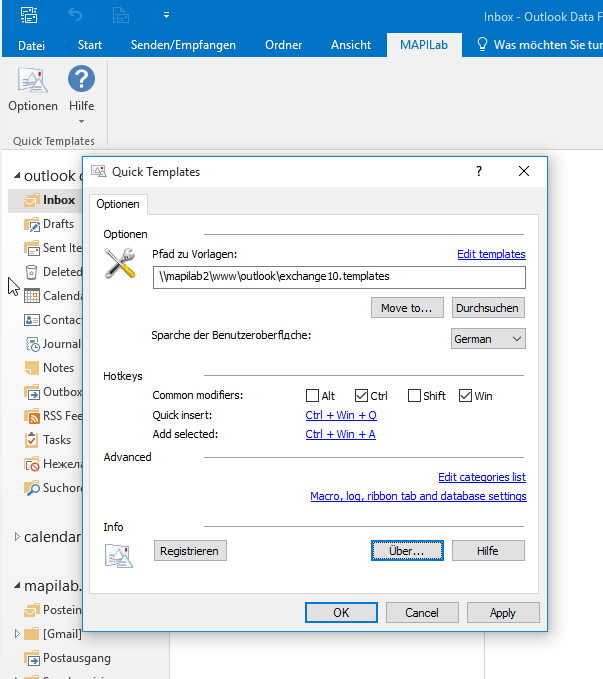
Task: Switch to Senden/Empfangen tab
Action: point(183,45)
